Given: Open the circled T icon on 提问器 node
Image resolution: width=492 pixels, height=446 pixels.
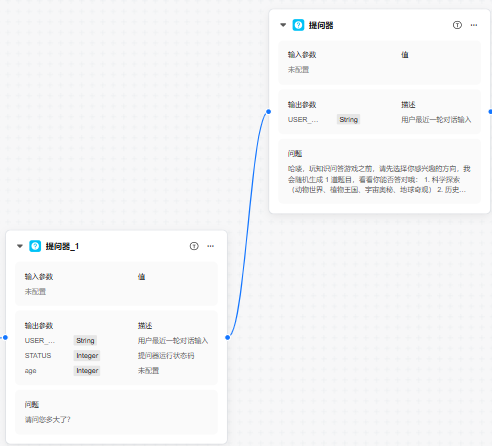Looking at the screenshot, I should (x=457, y=25).
